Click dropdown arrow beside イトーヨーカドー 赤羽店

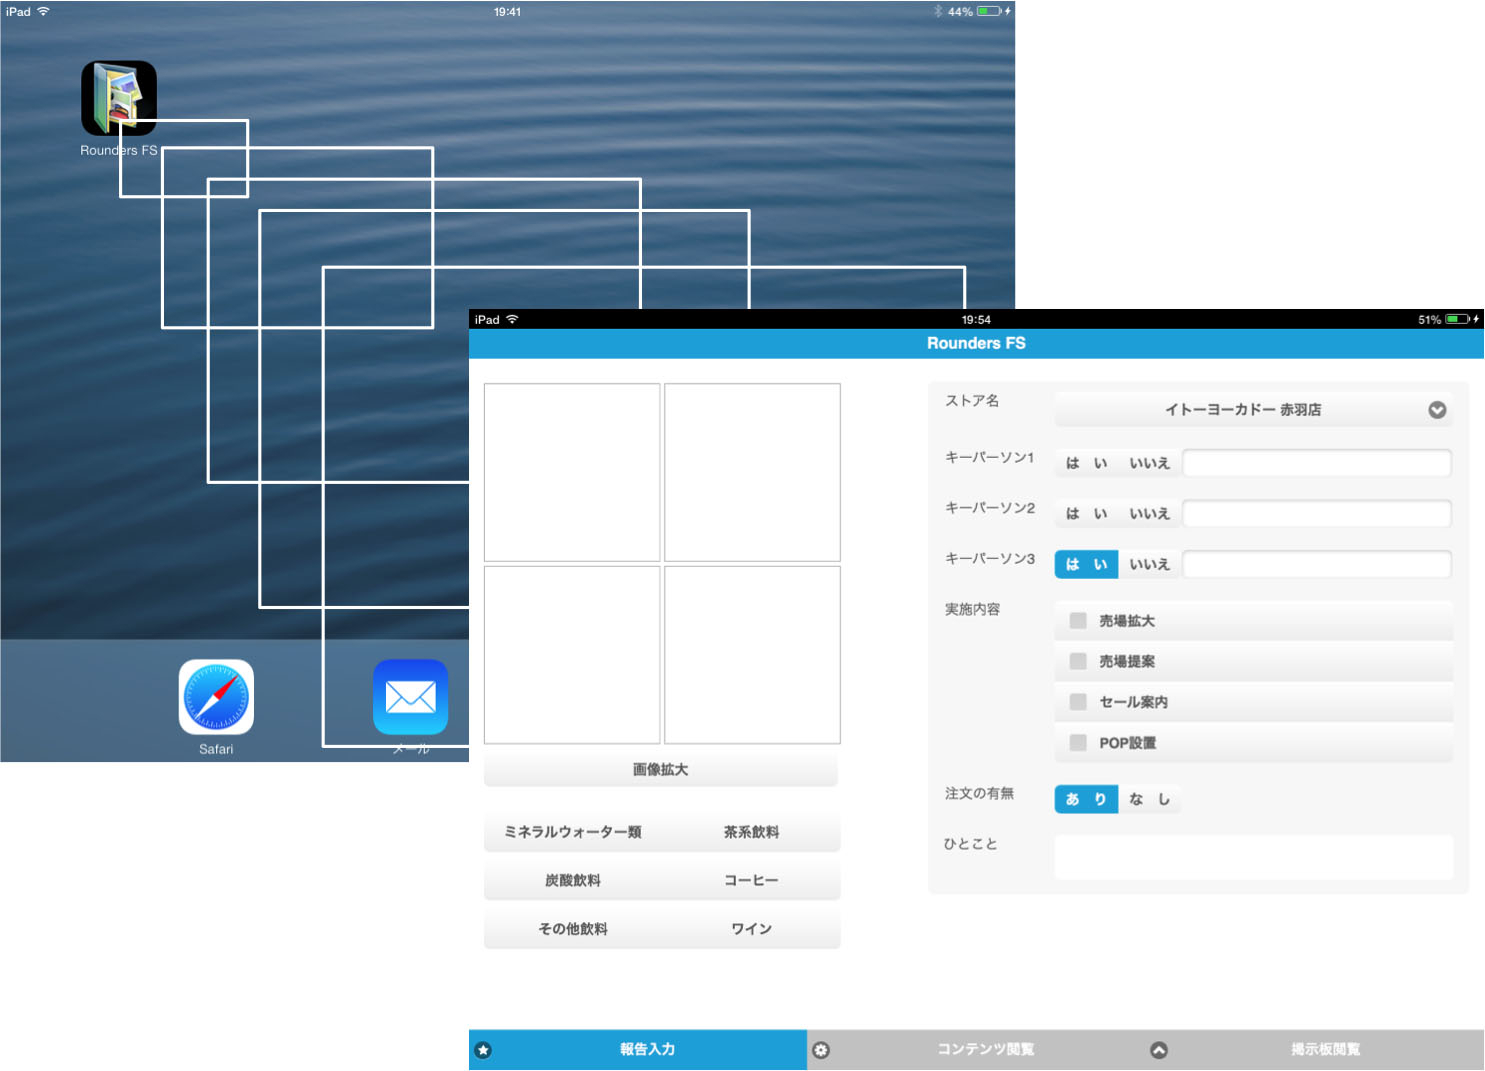click(1437, 410)
